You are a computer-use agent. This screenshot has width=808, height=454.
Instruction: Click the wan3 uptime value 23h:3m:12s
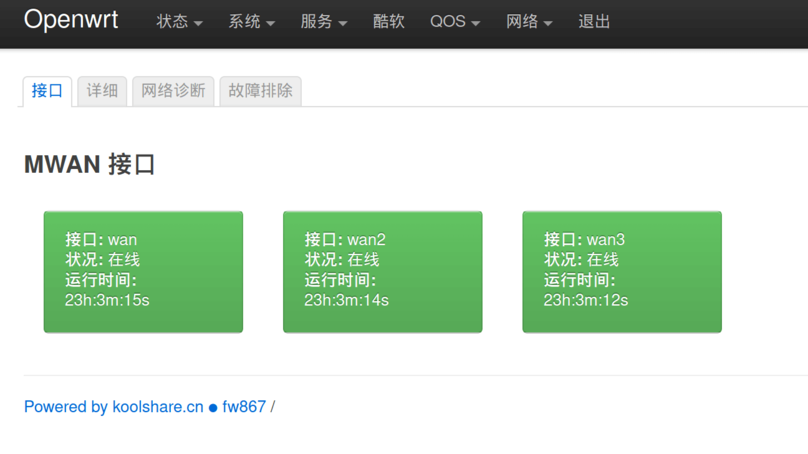tap(586, 300)
